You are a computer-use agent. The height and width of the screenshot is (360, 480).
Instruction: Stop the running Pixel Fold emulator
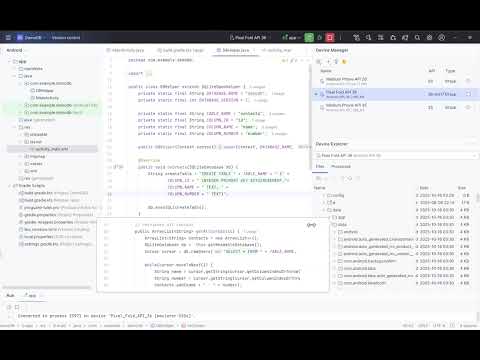pos(469,94)
